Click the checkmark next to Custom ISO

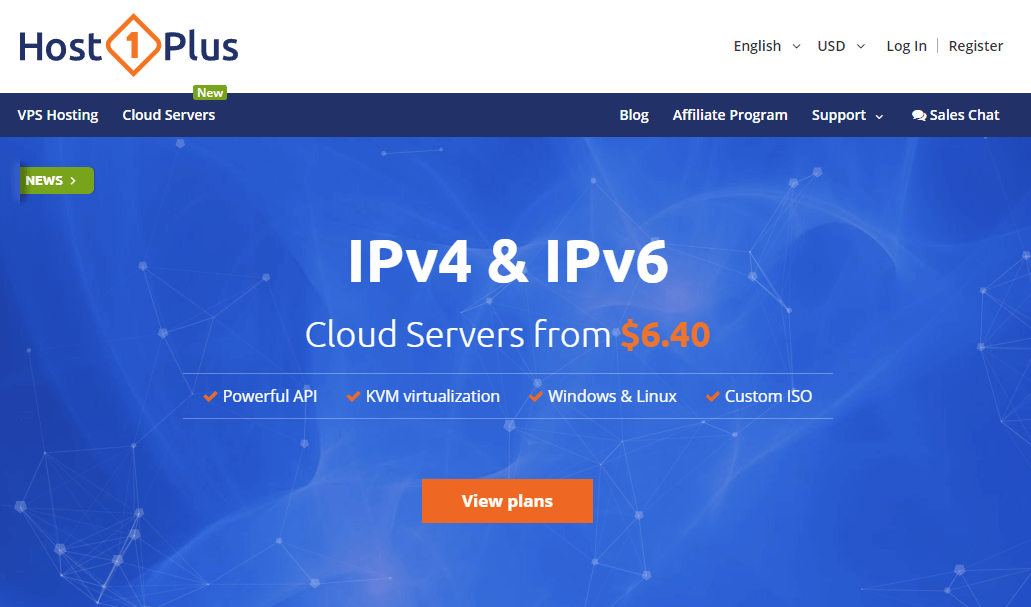pos(712,397)
